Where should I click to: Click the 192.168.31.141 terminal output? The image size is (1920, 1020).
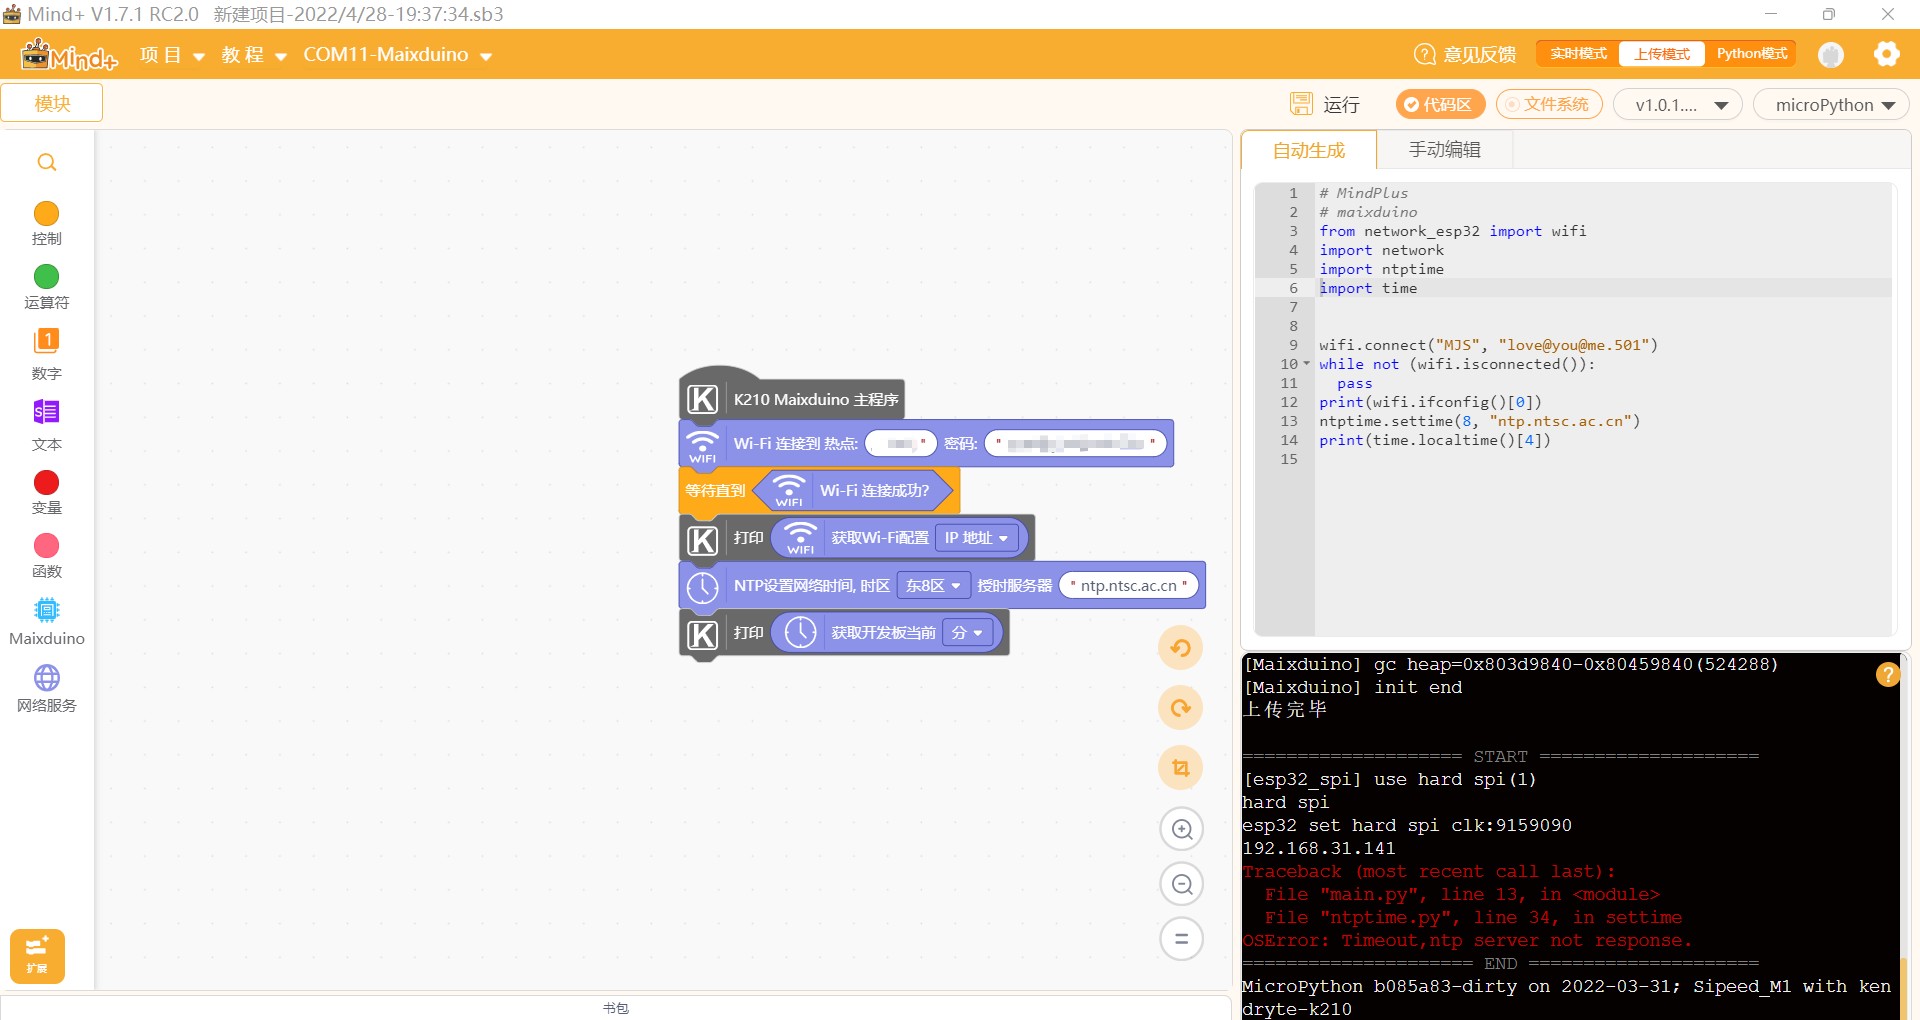pyautogui.click(x=1318, y=849)
